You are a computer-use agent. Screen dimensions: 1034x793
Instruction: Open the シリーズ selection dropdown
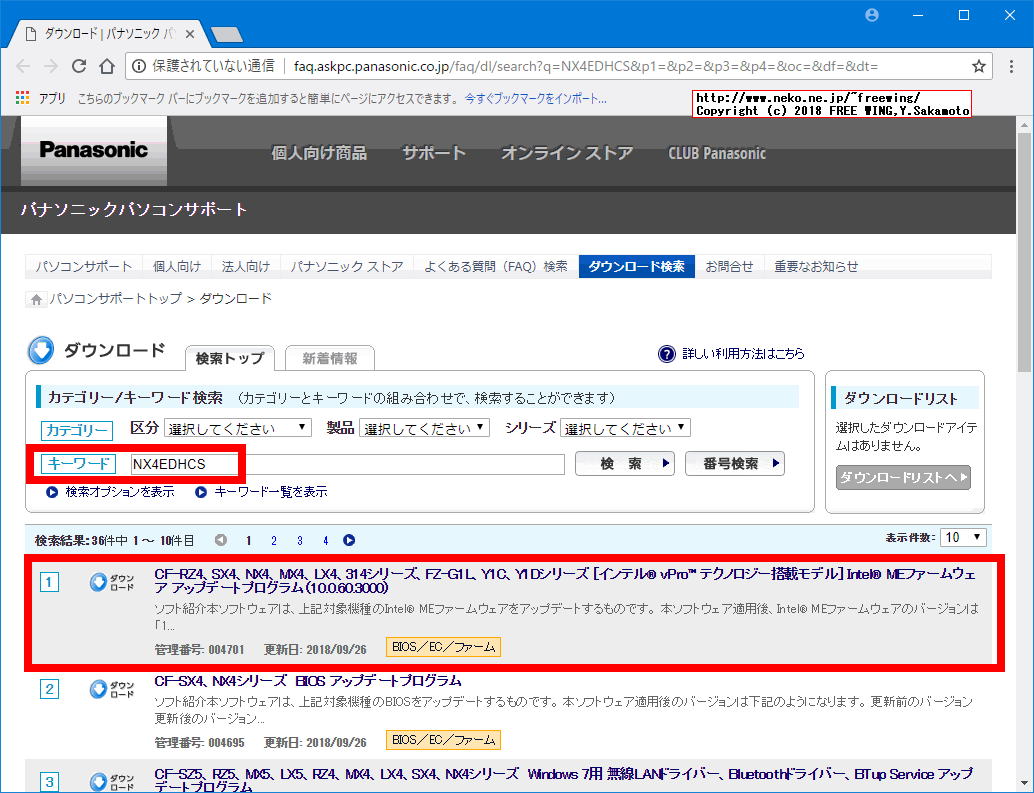click(624, 427)
